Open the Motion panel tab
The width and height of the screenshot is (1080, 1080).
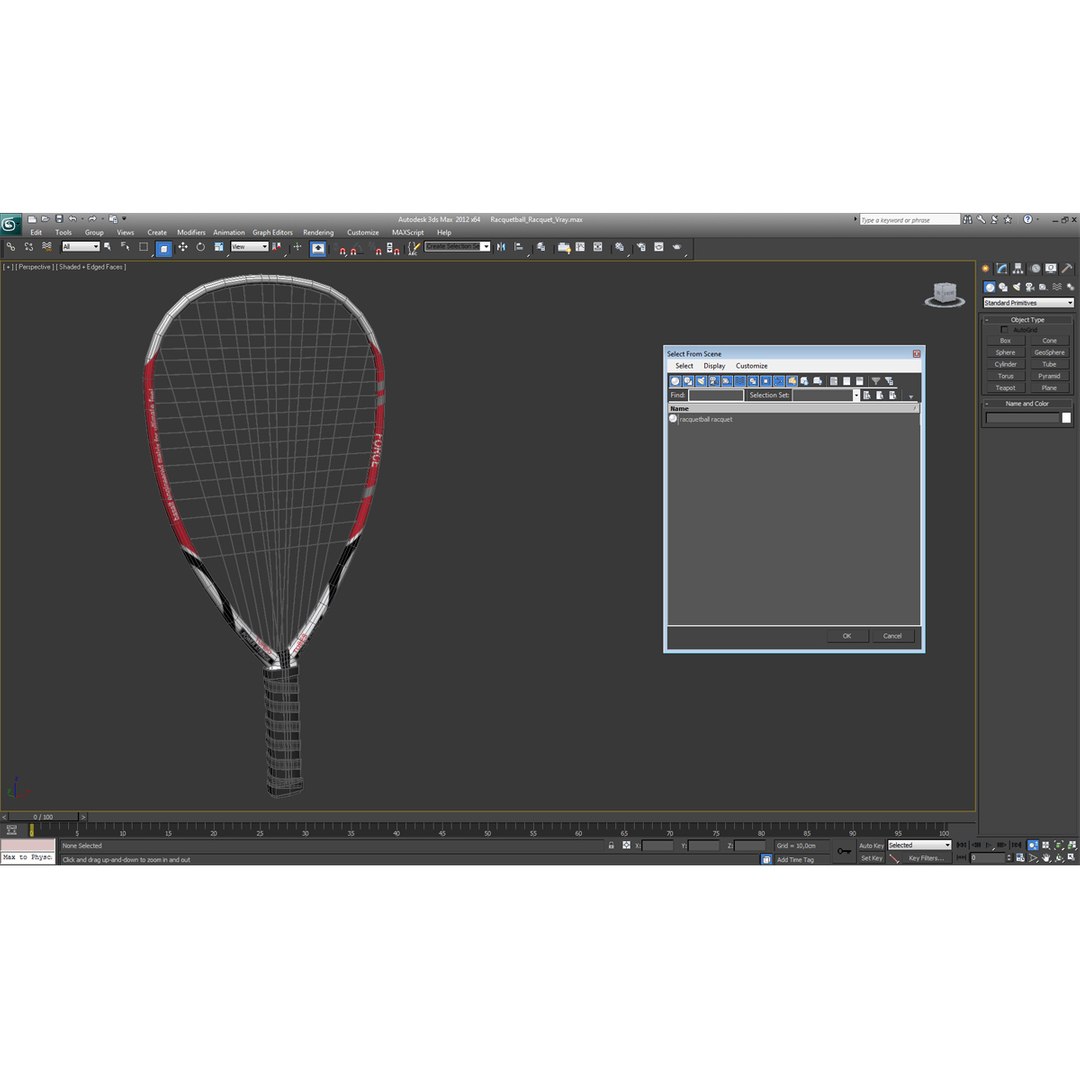click(1035, 269)
